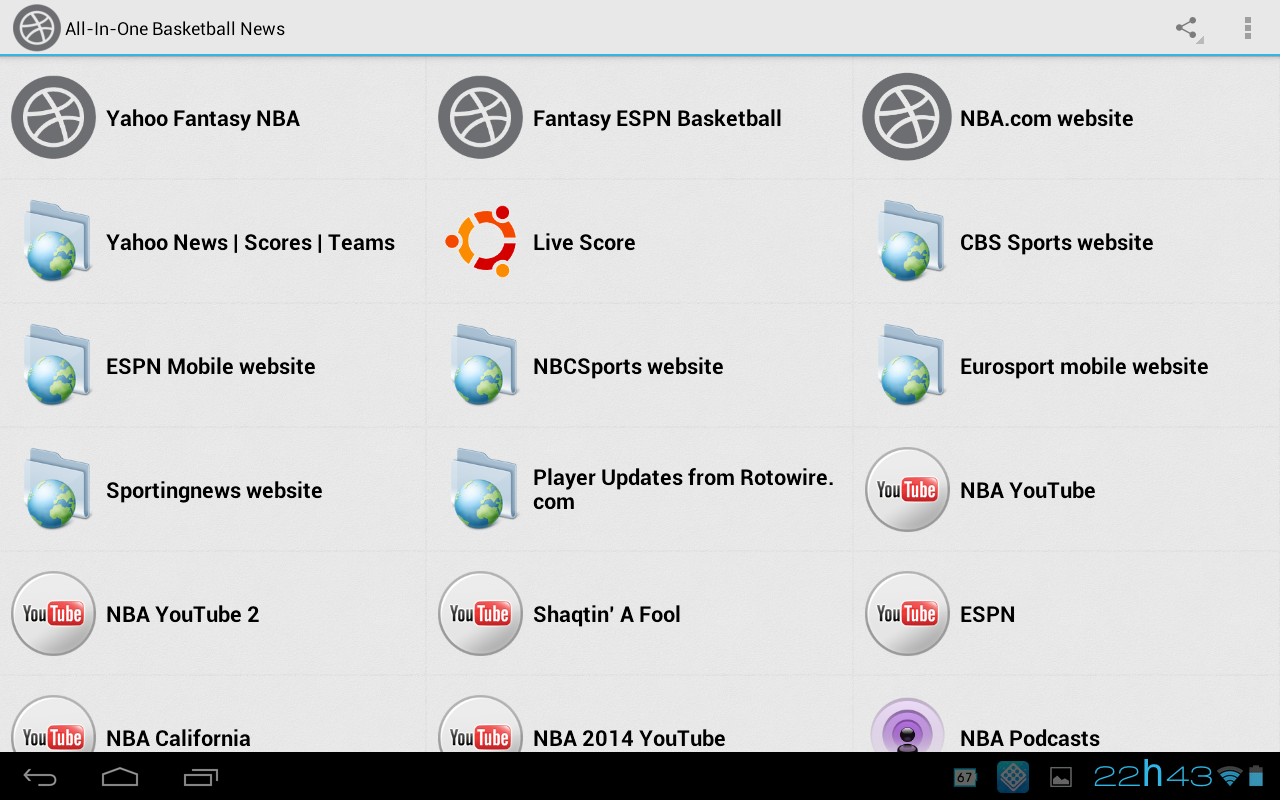Tap the app basketball logo in title bar

pyautogui.click(x=37, y=28)
